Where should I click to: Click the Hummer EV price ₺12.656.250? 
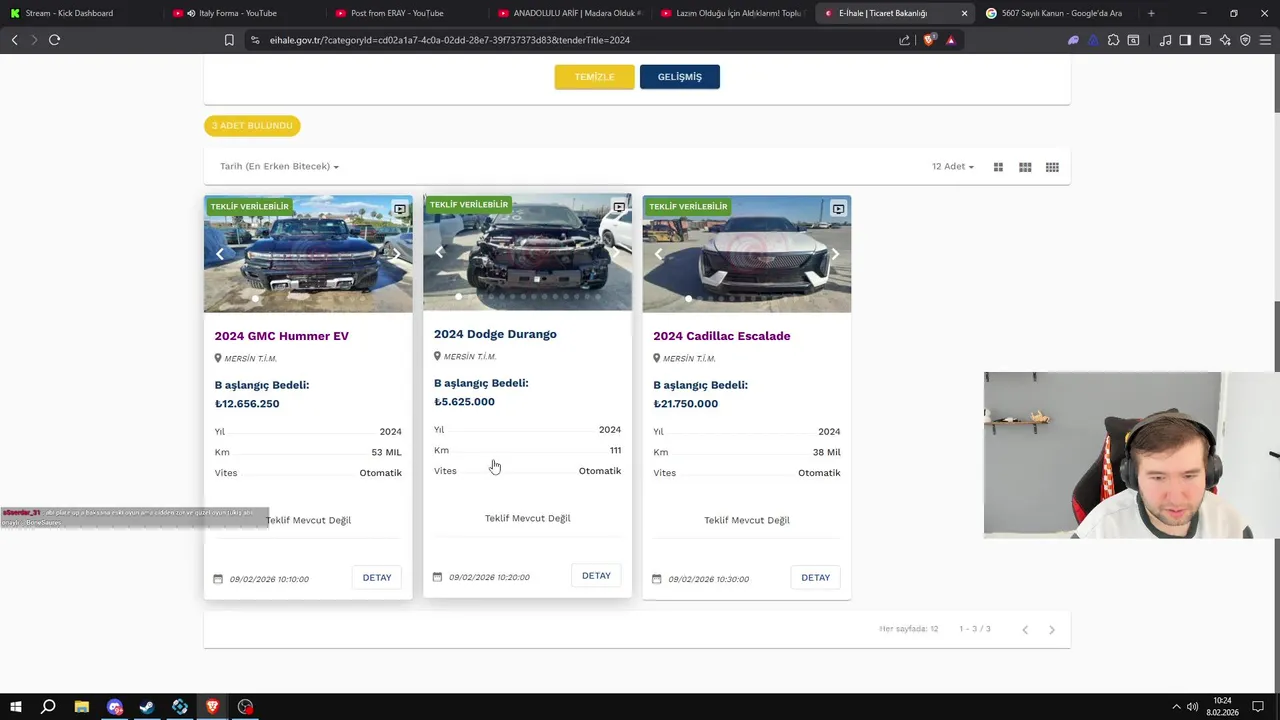click(x=247, y=404)
